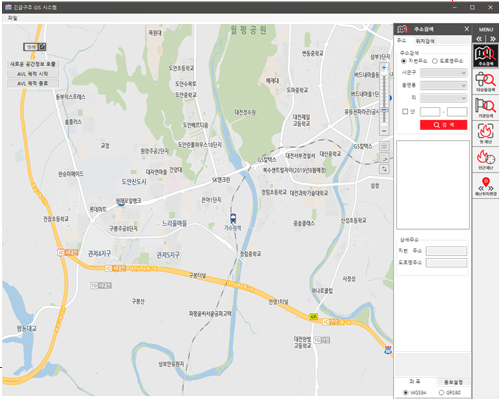The width and height of the screenshot is (499, 399).
Task: Expand the 시군구 dropdown
Action: (443, 73)
